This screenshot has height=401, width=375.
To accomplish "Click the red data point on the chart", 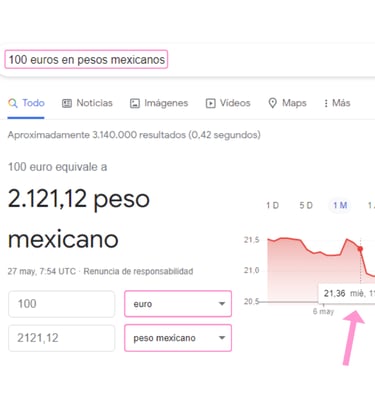I will coord(360,249).
